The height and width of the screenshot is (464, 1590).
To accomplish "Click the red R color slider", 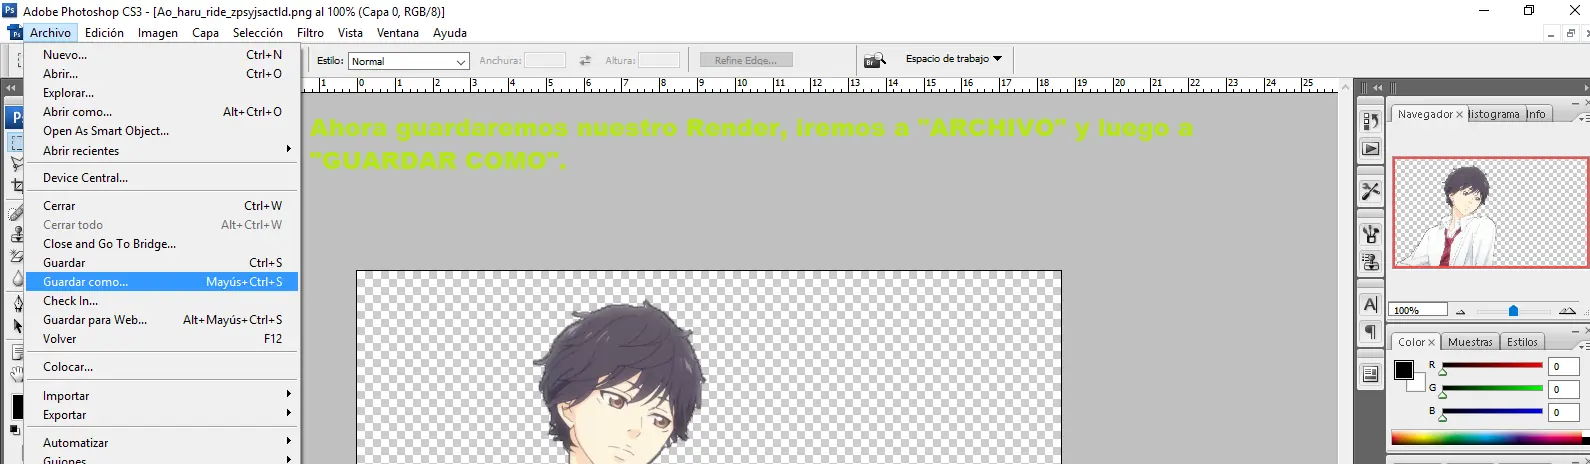I will click(x=1492, y=366).
